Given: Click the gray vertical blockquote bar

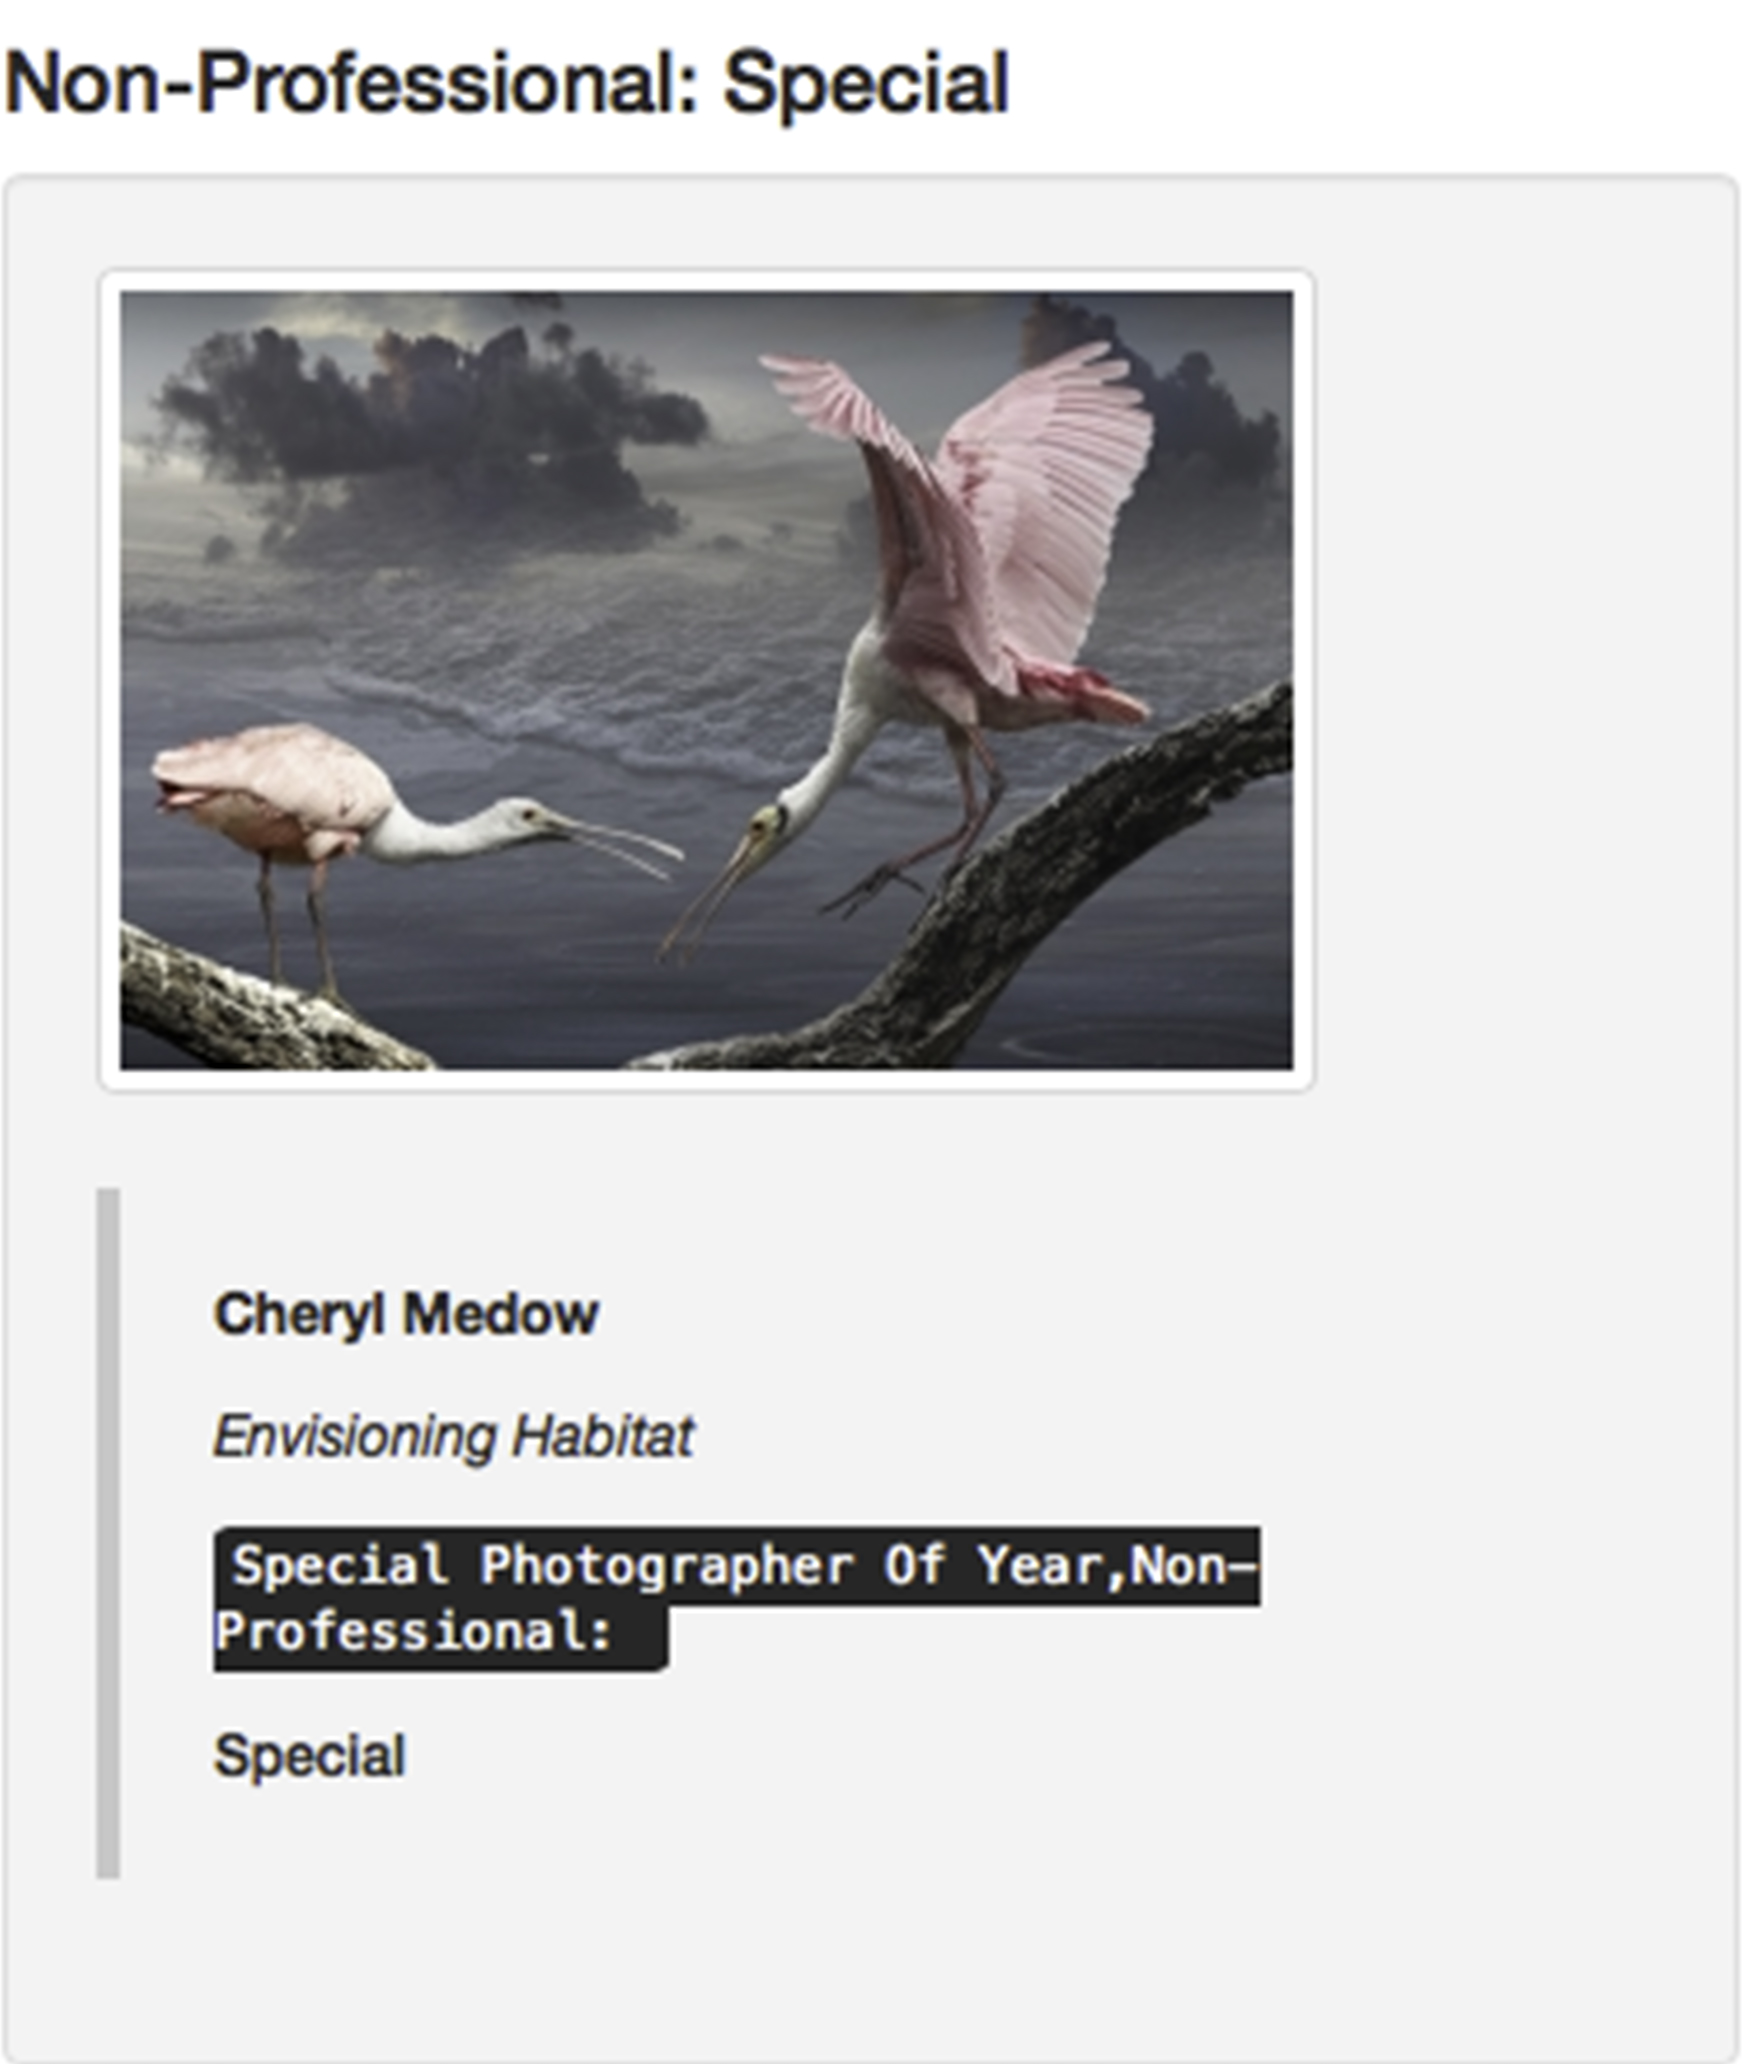Looking at the screenshot, I should point(108,1533).
